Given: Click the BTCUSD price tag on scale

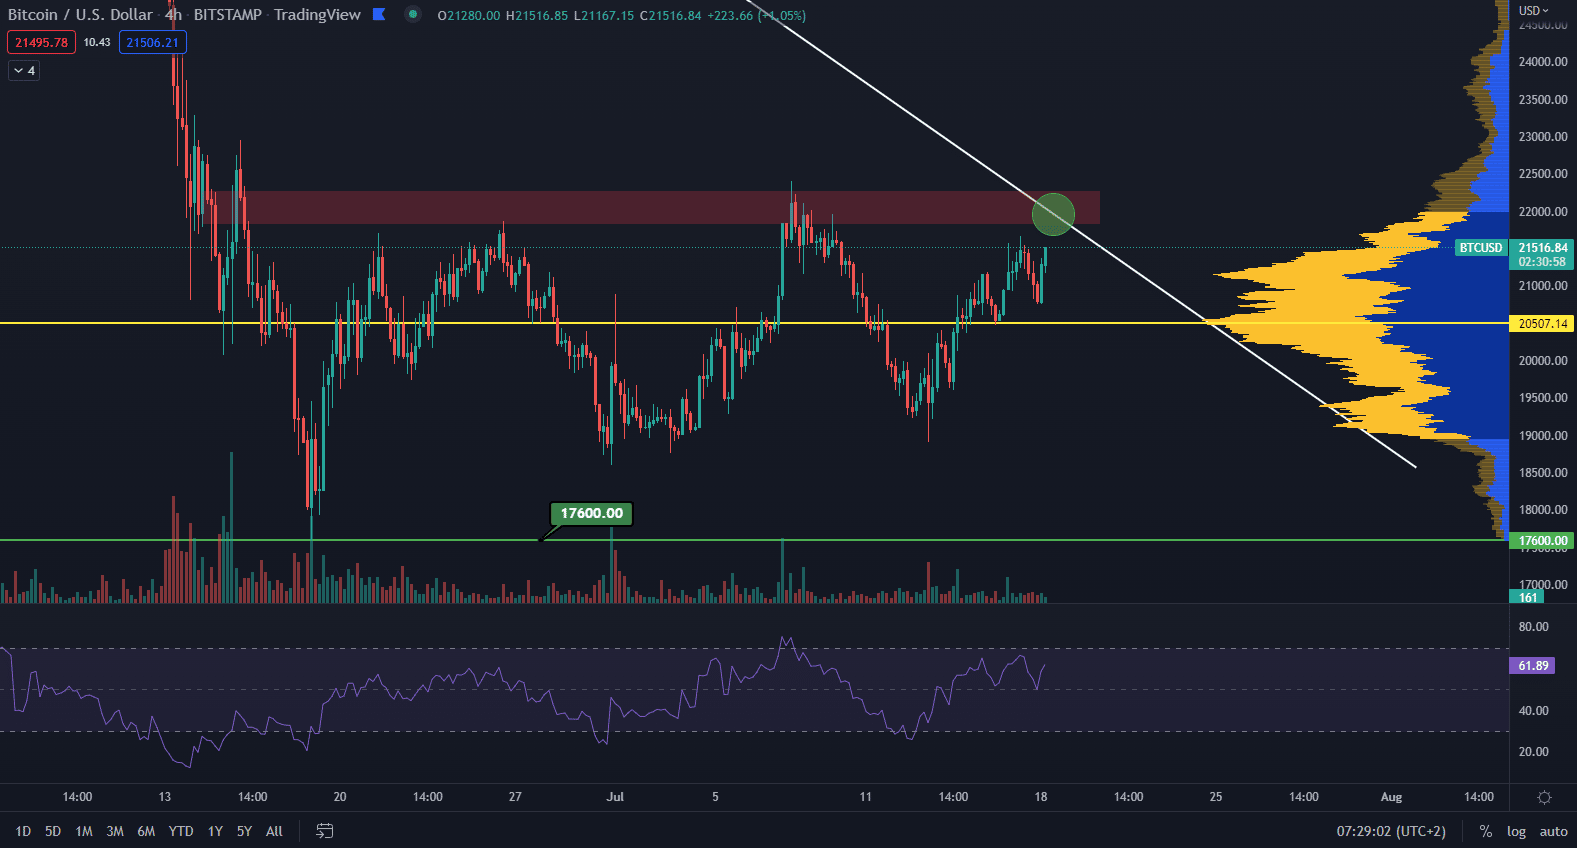Looking at the screenshot, I should click(1480, 248).
